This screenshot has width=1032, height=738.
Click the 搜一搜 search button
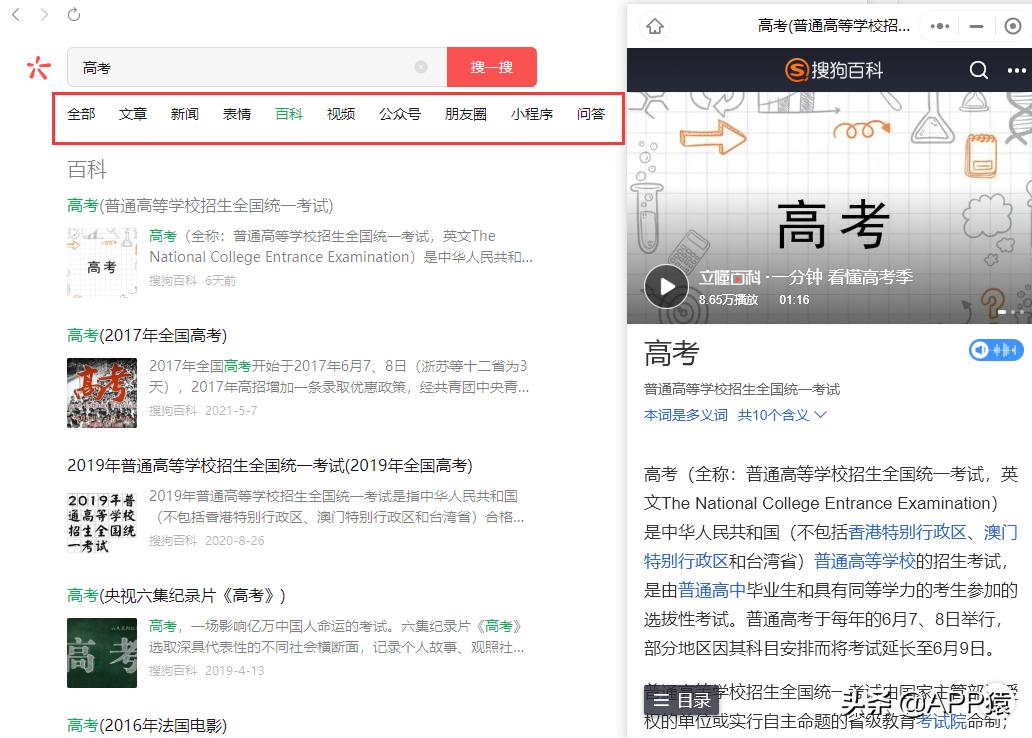pyautogui.click(x=492, y=66)
